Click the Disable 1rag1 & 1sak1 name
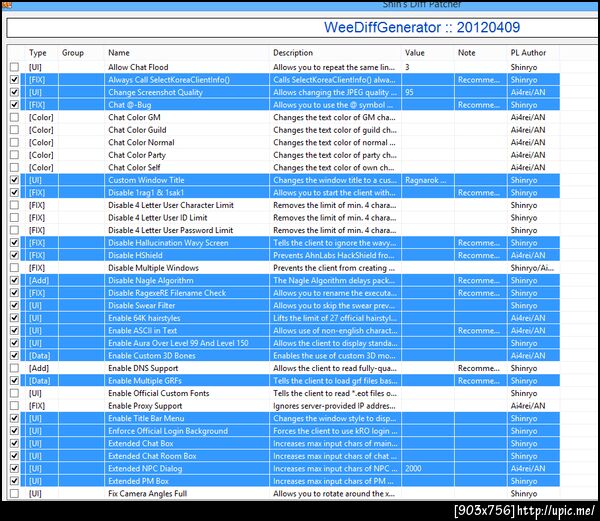 pyautogui.click(x=146, y=192)
